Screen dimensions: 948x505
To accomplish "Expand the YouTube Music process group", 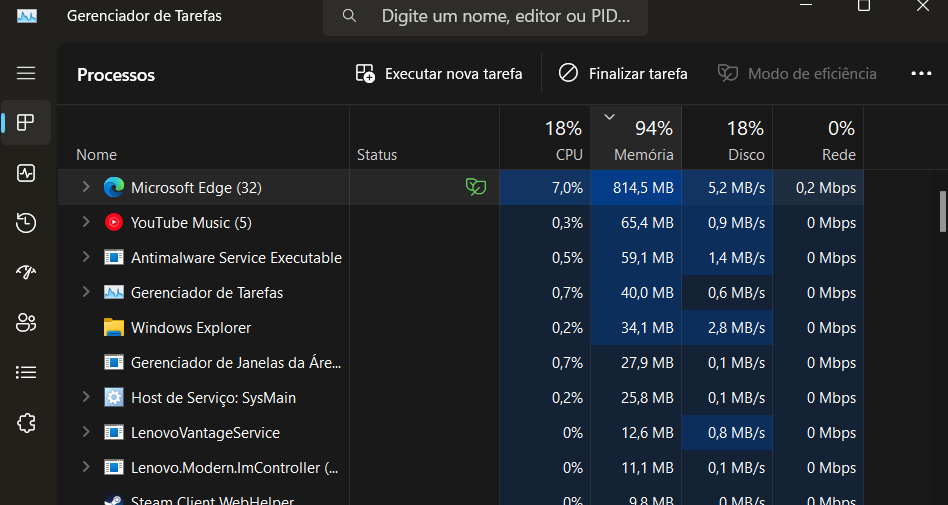I will point(86,222).
